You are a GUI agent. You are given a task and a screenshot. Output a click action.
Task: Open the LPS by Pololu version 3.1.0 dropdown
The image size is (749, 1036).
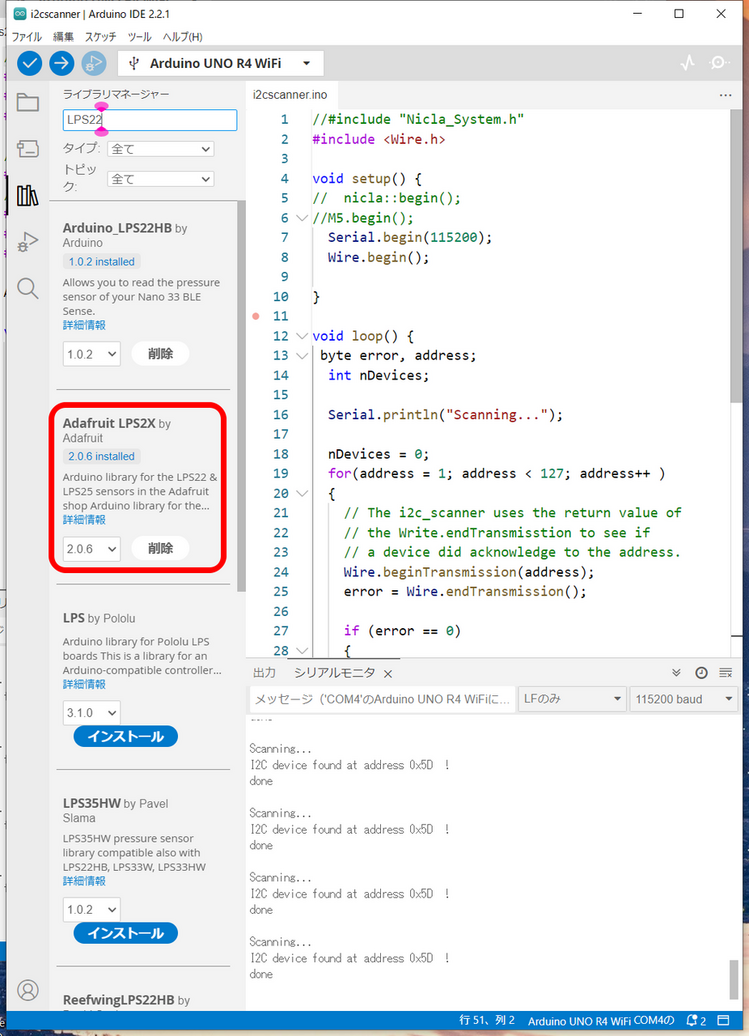pyautogui.click(x=92, y=713)
